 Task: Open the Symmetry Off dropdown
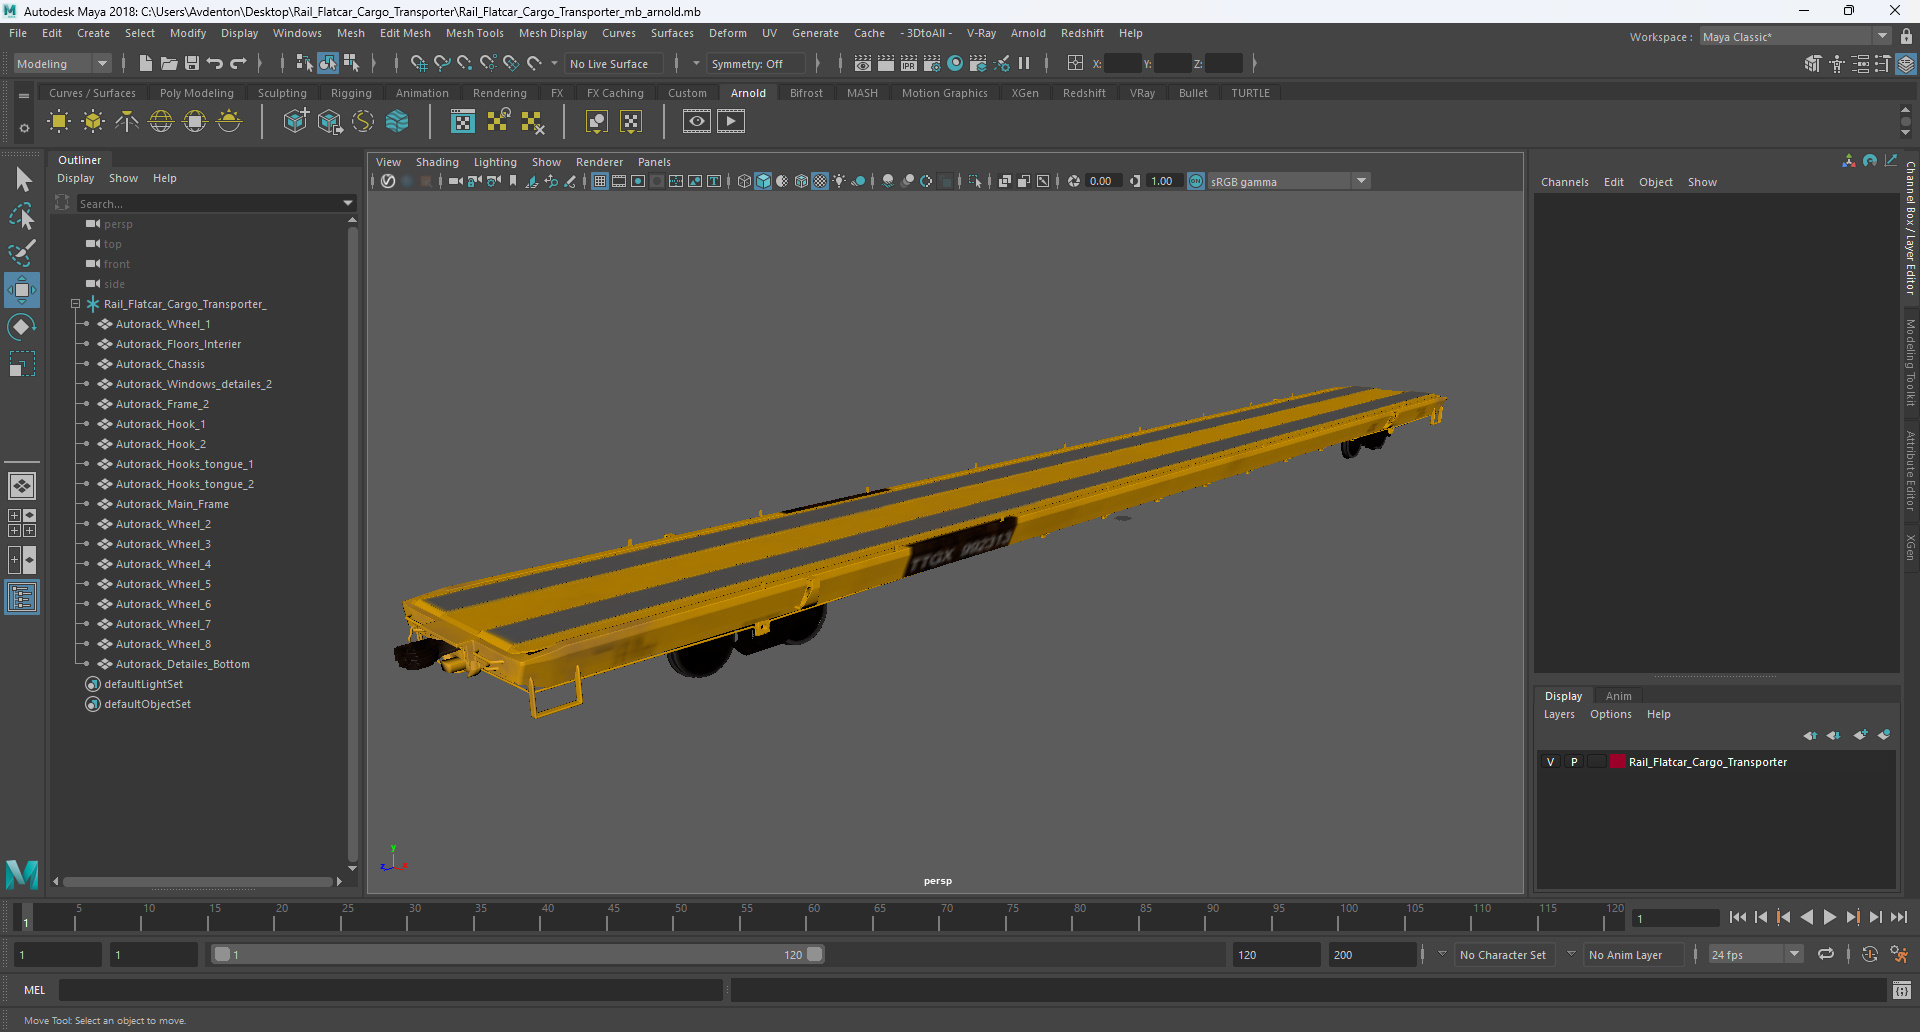click(x=755, y=63)
